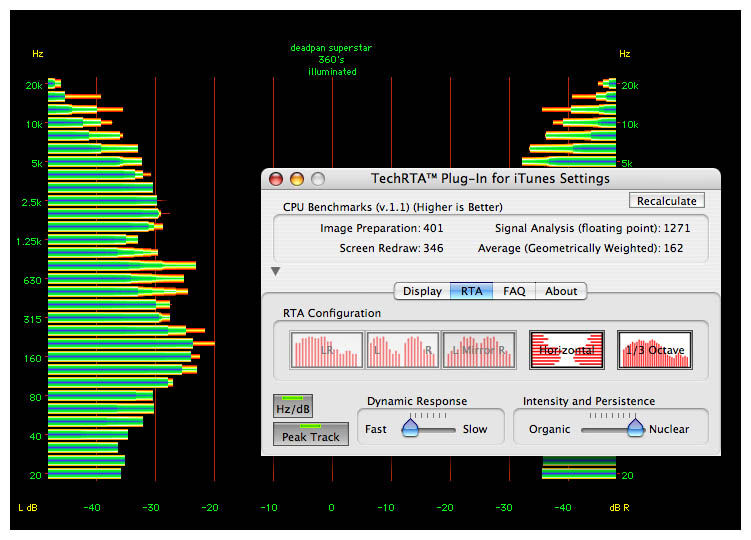This screenshot has width=751, height=540.
Task: Click the Intensity and Persistence slider thumb
Action: pos(636,427)
